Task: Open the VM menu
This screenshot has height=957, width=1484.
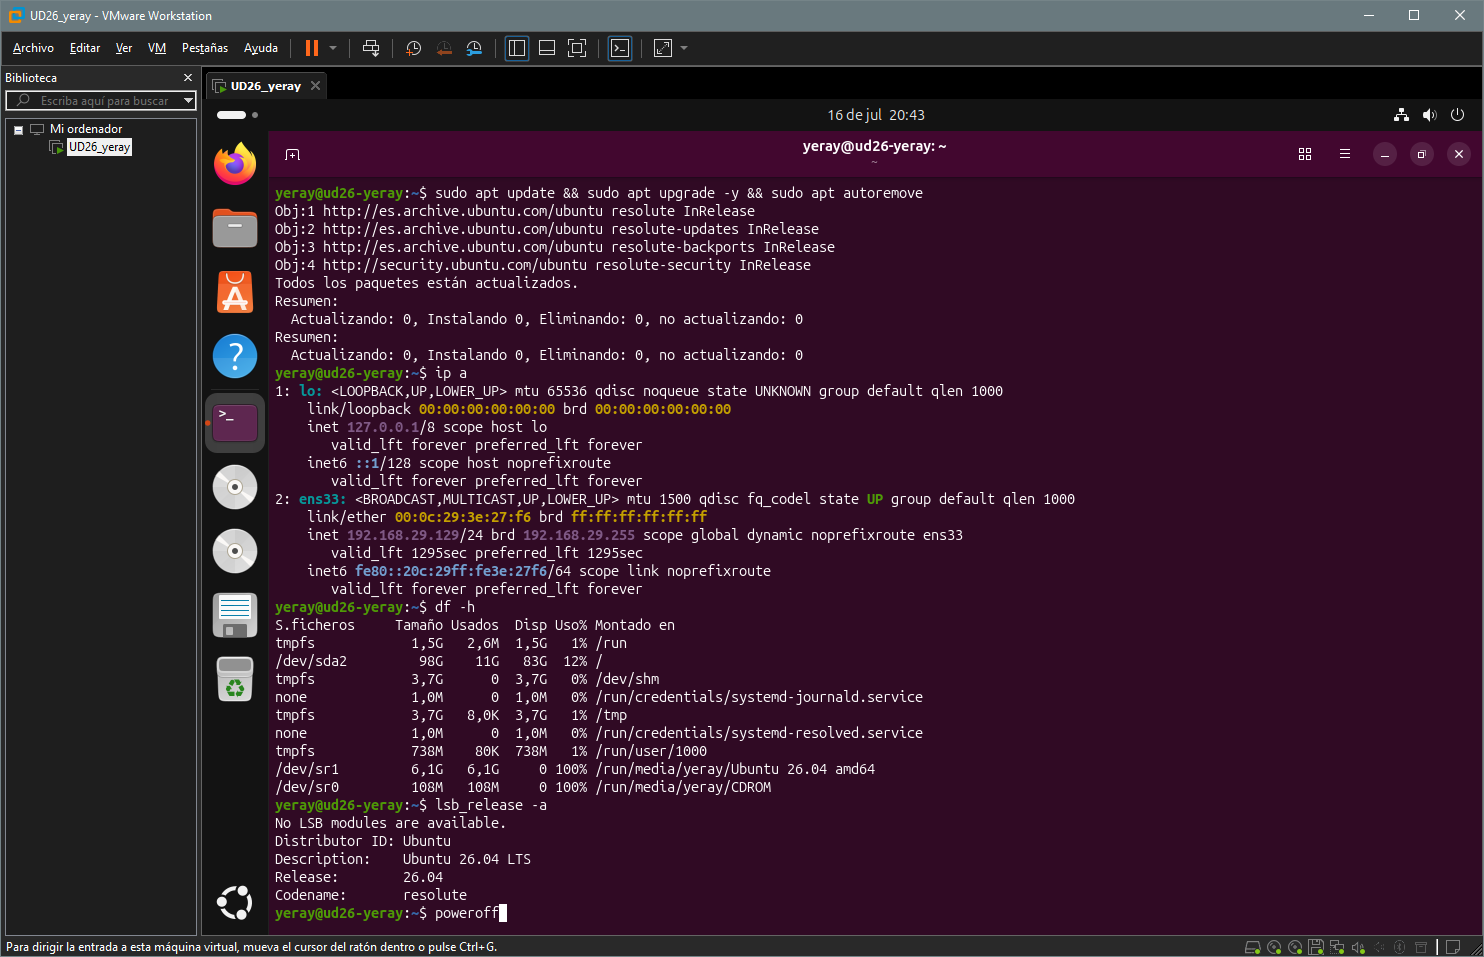Action: [x=157, y=48]
